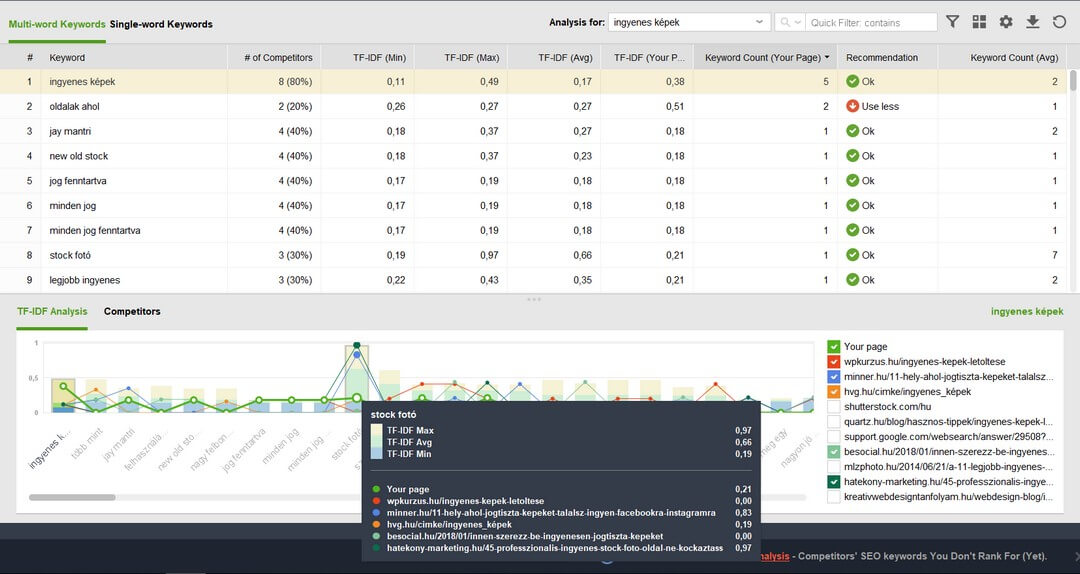The image size is (1080, 574).
Task: Click into the Quick Filter text field
Action: [870, 22]
